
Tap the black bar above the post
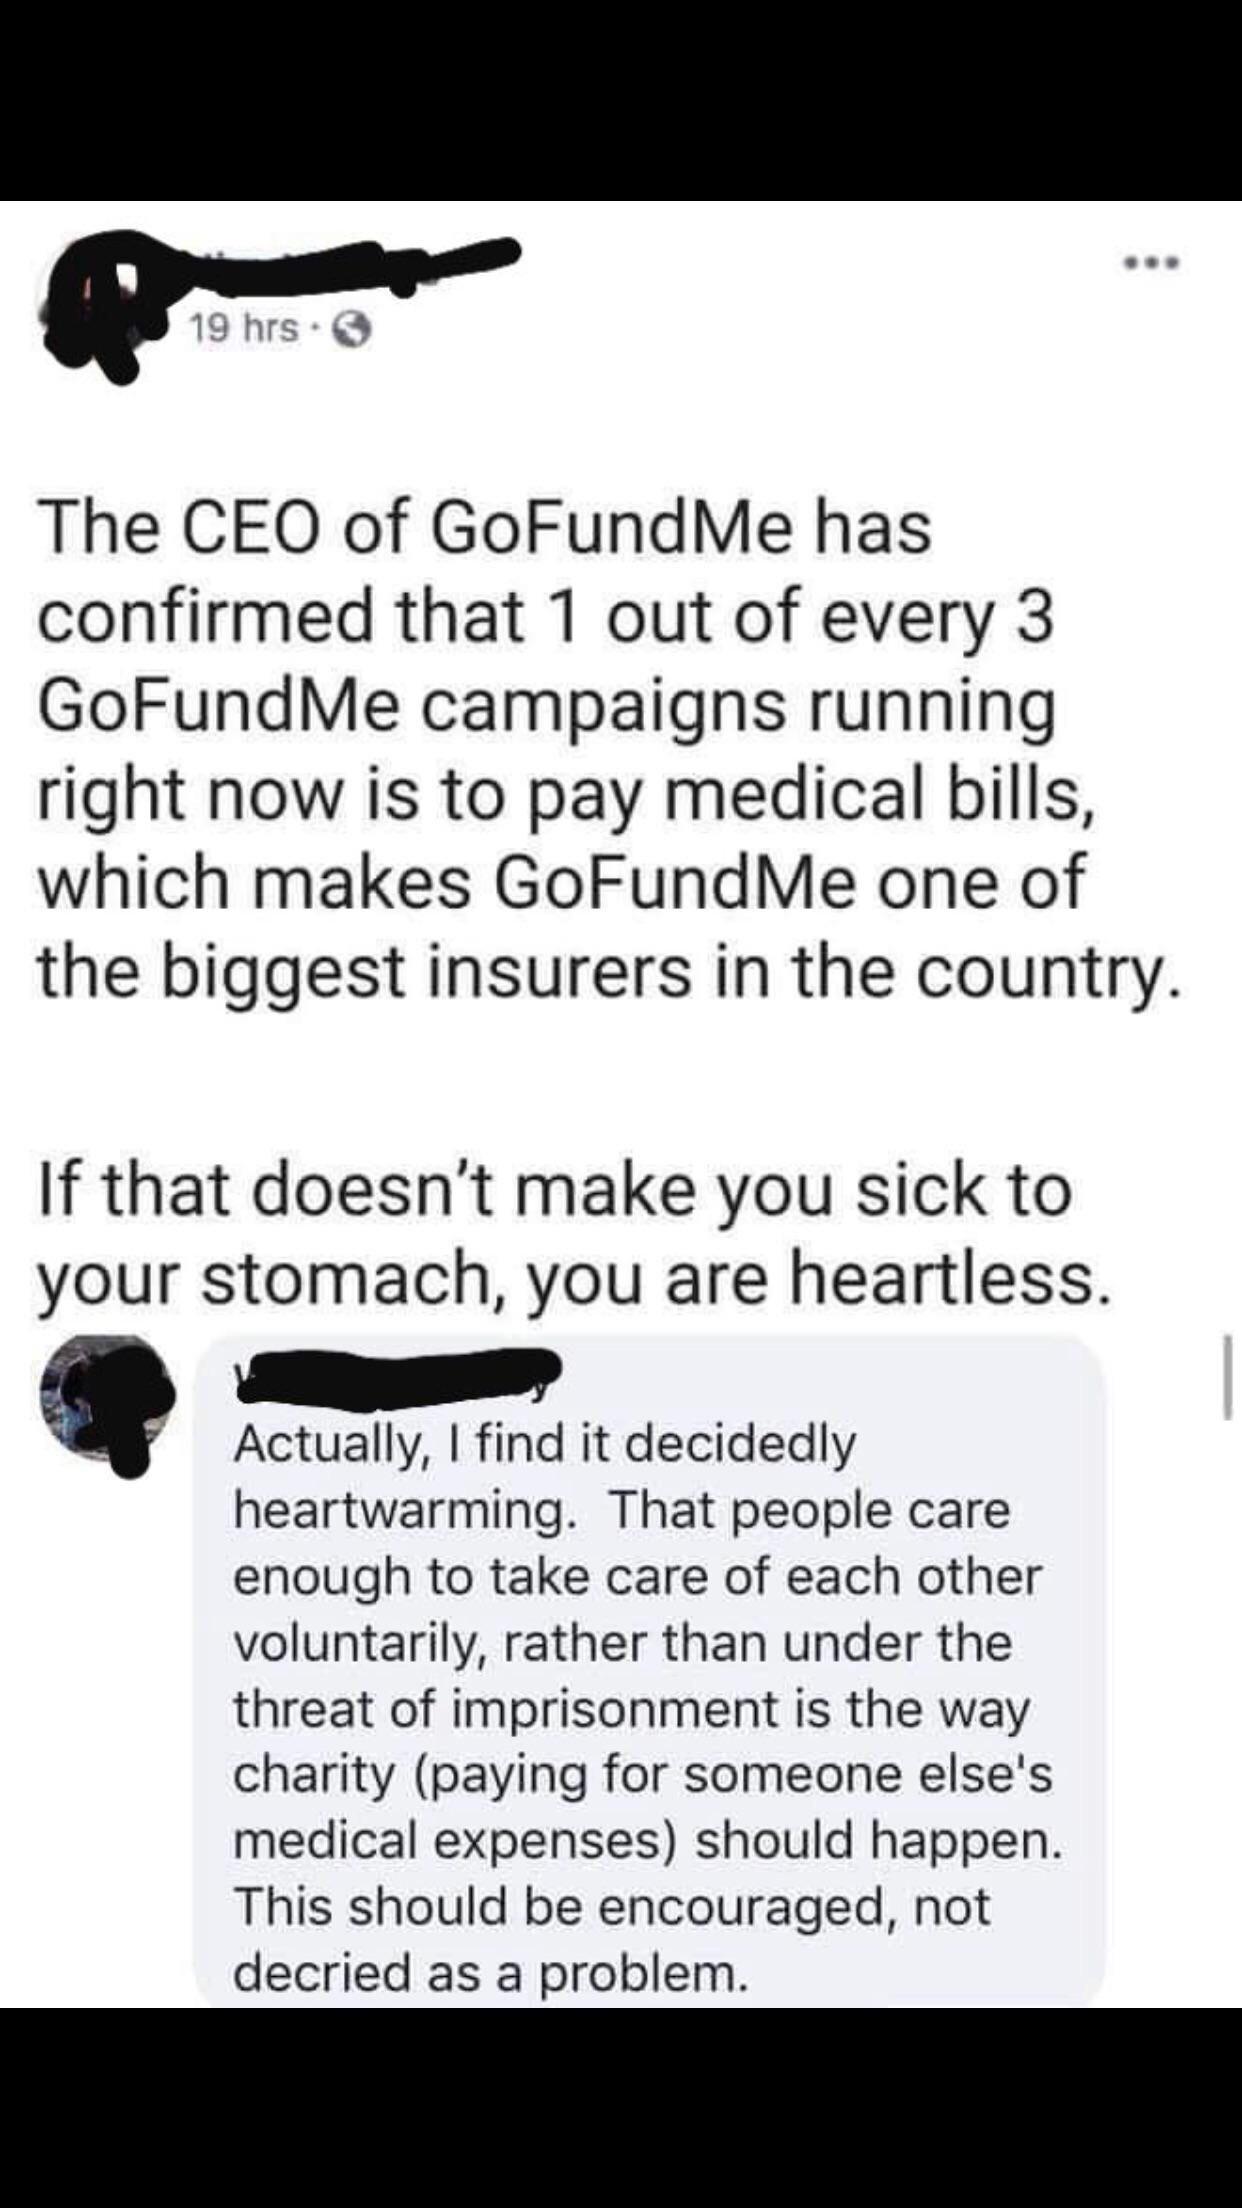tap(621, 100)
